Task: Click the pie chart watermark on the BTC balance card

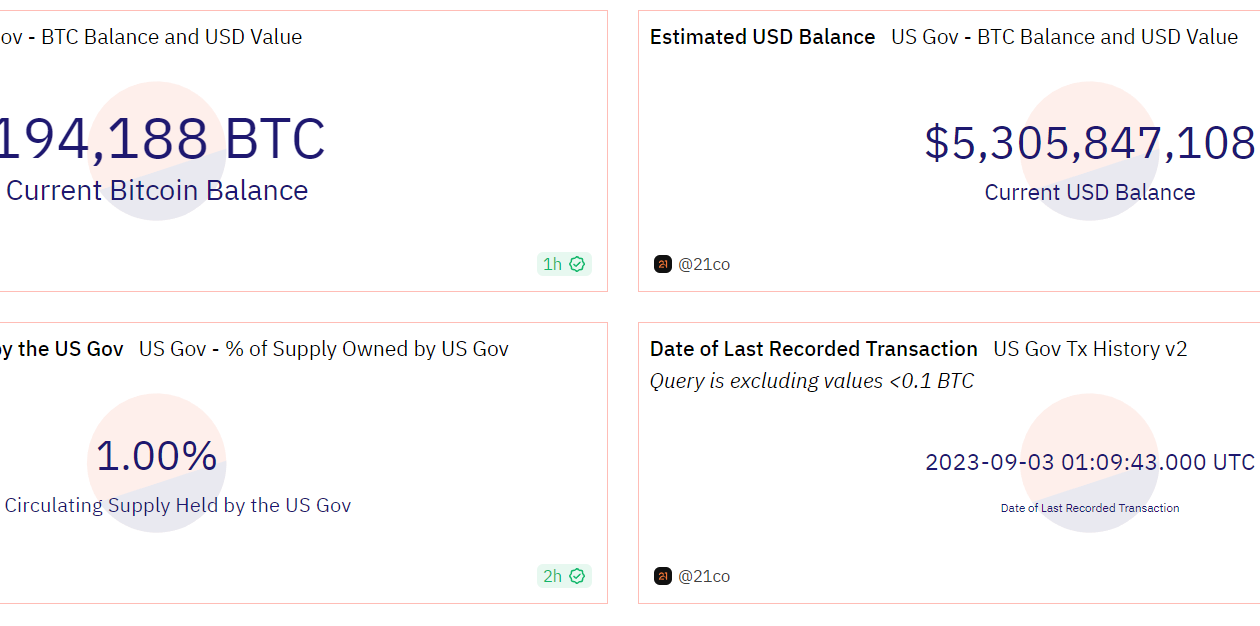Action: point(157,153)
